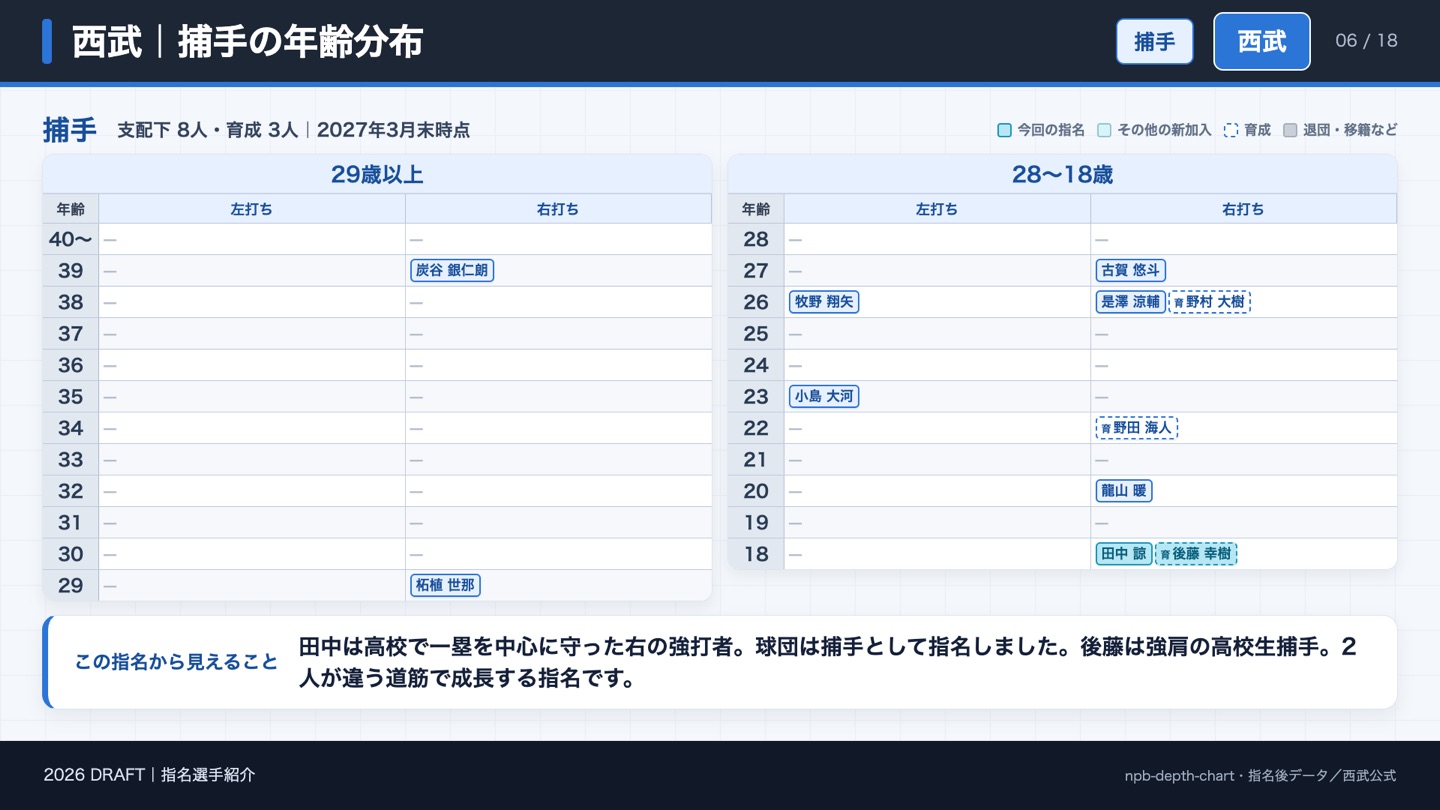Select the 西武 team button
This screenshot has width=1440, height=810.
tap(1262, 41)
